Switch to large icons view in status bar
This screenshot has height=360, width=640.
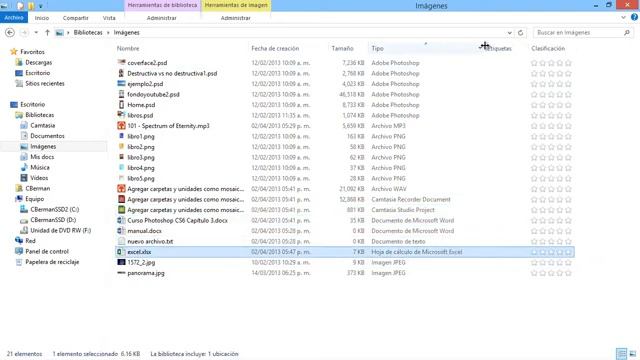click(633, 353)
